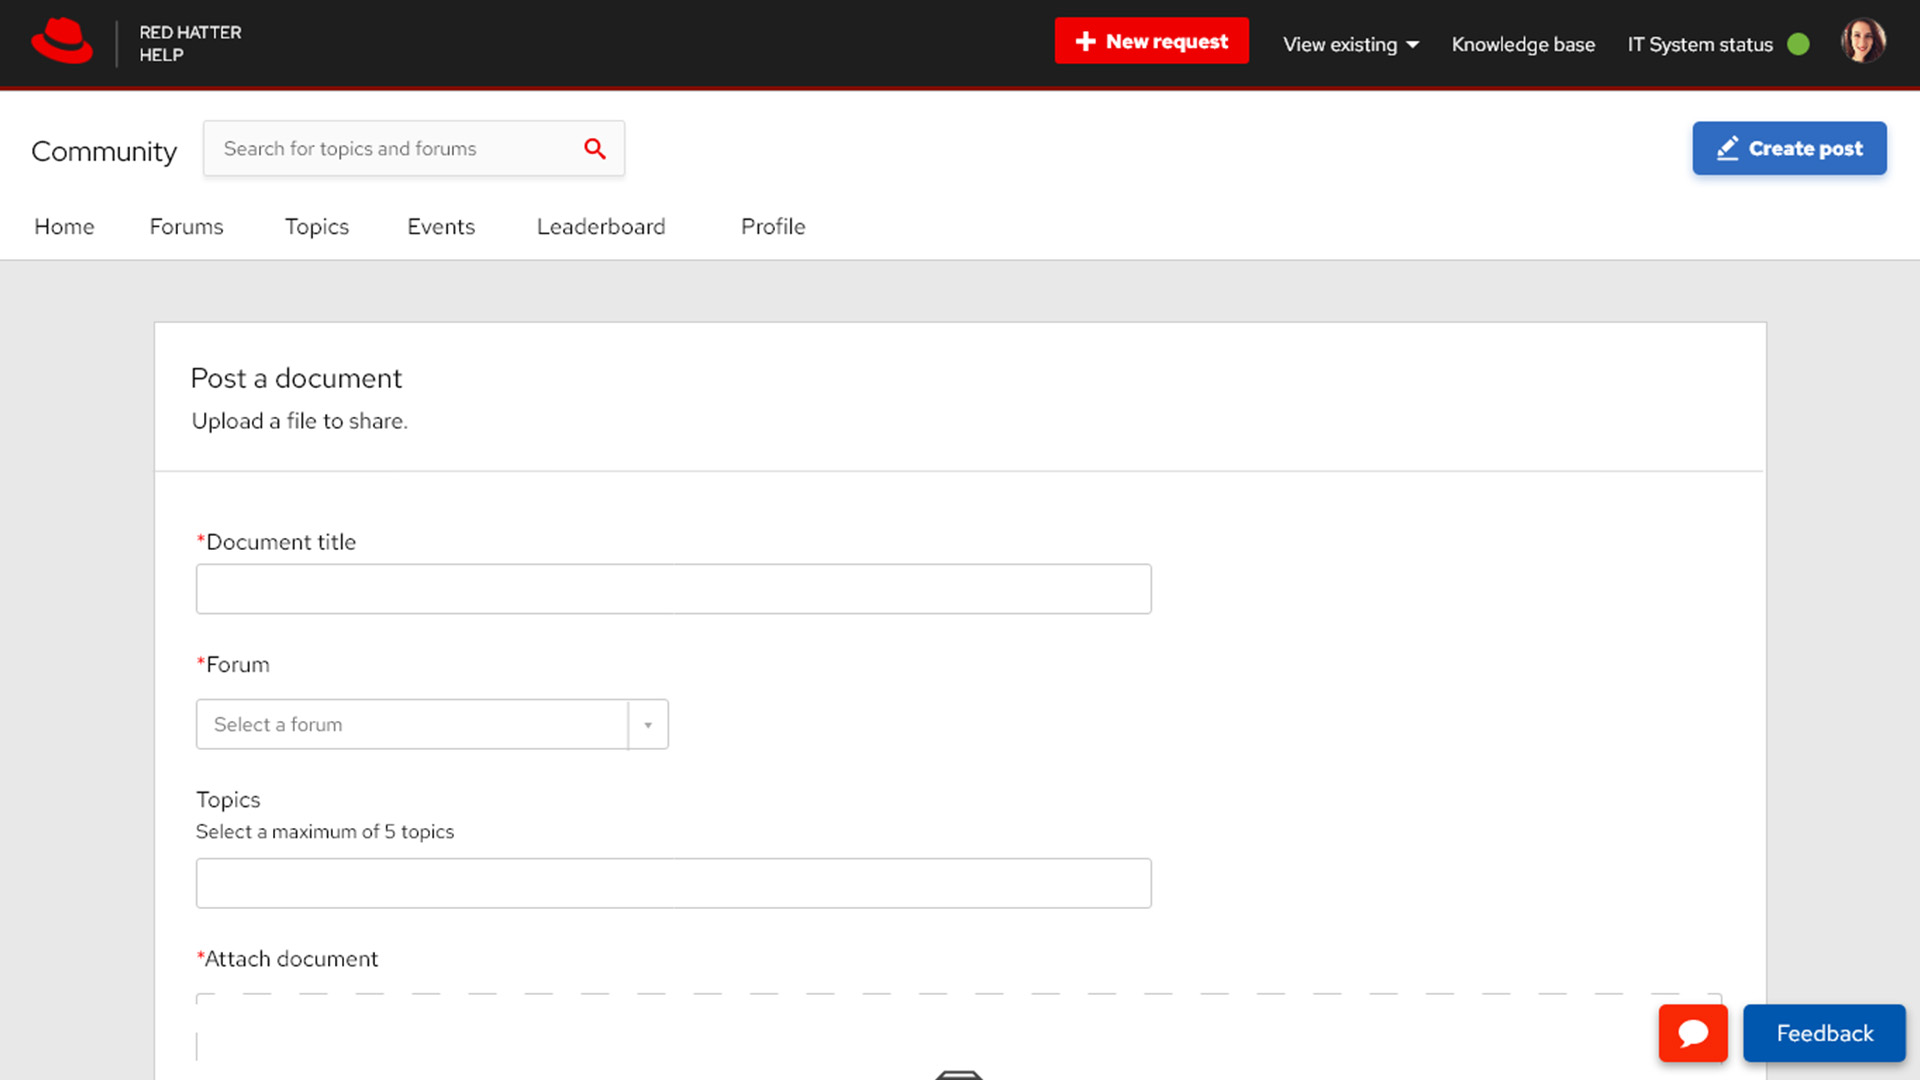Open the user avatar profile picture
Screen dimensions: 1920x1080
[1863, 41]
